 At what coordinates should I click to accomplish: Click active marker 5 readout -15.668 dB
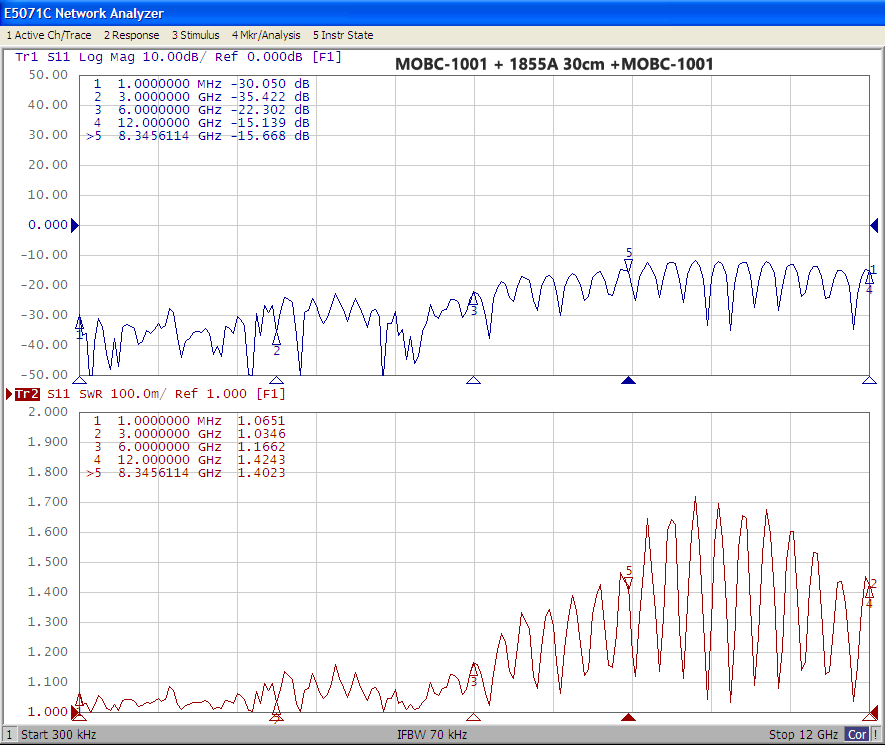point(270,136)
